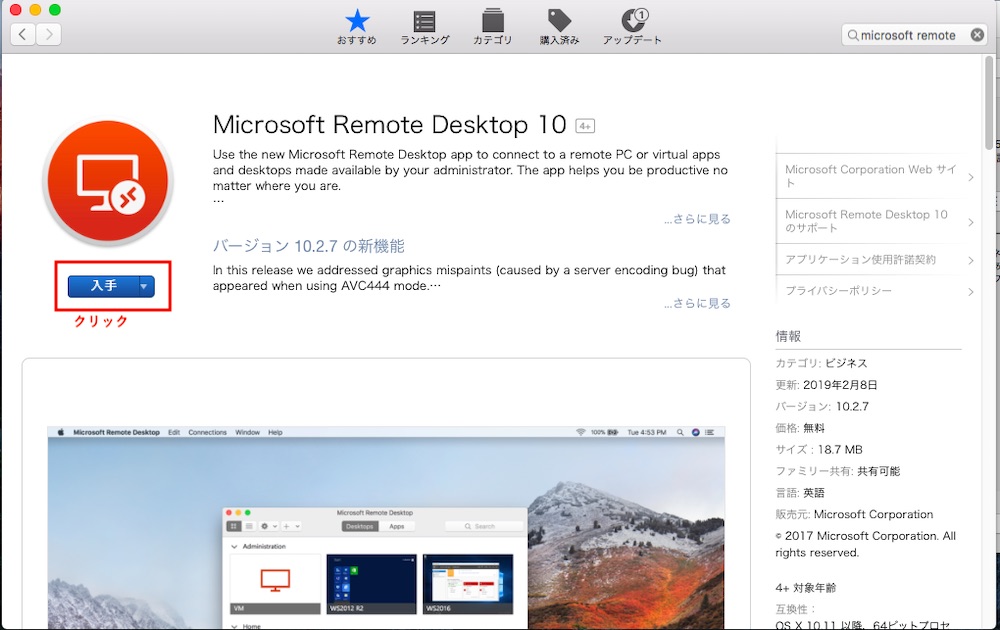
Task: Open the おすすめ (Featured) star tab
Action: click(x=357, y=27)
